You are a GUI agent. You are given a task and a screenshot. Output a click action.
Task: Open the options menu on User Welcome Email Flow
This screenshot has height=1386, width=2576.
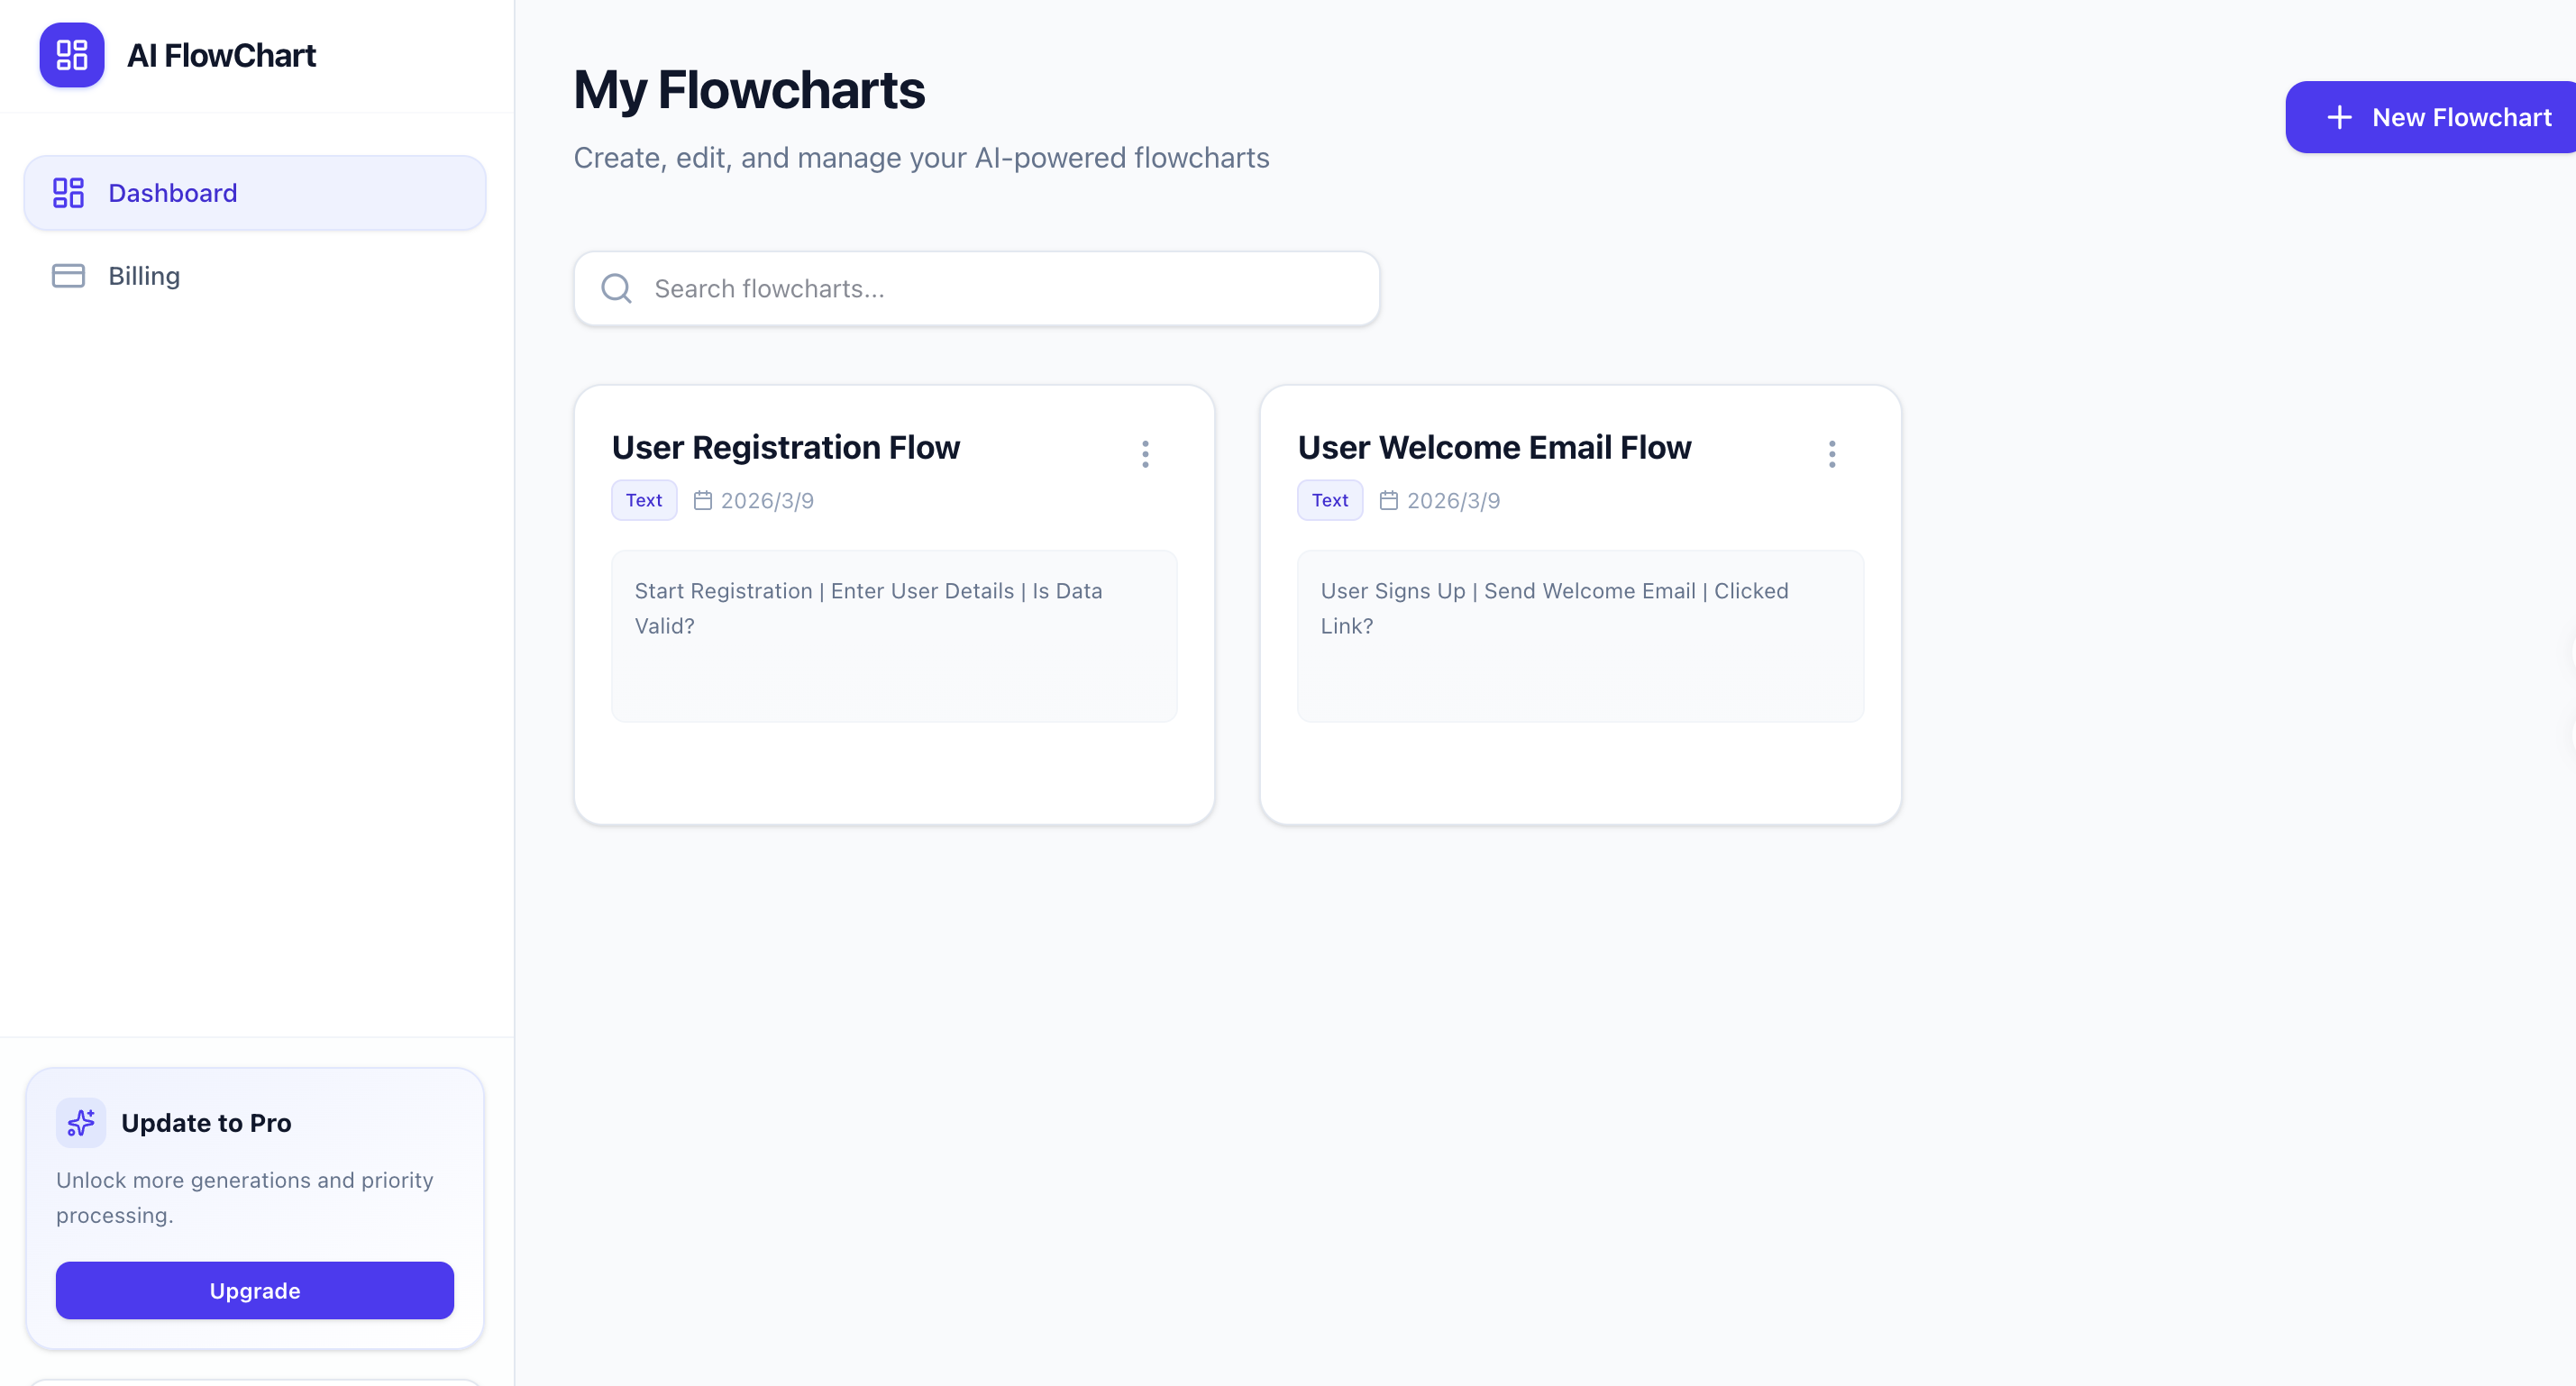pyautogui.click(x=1831, y=453)
